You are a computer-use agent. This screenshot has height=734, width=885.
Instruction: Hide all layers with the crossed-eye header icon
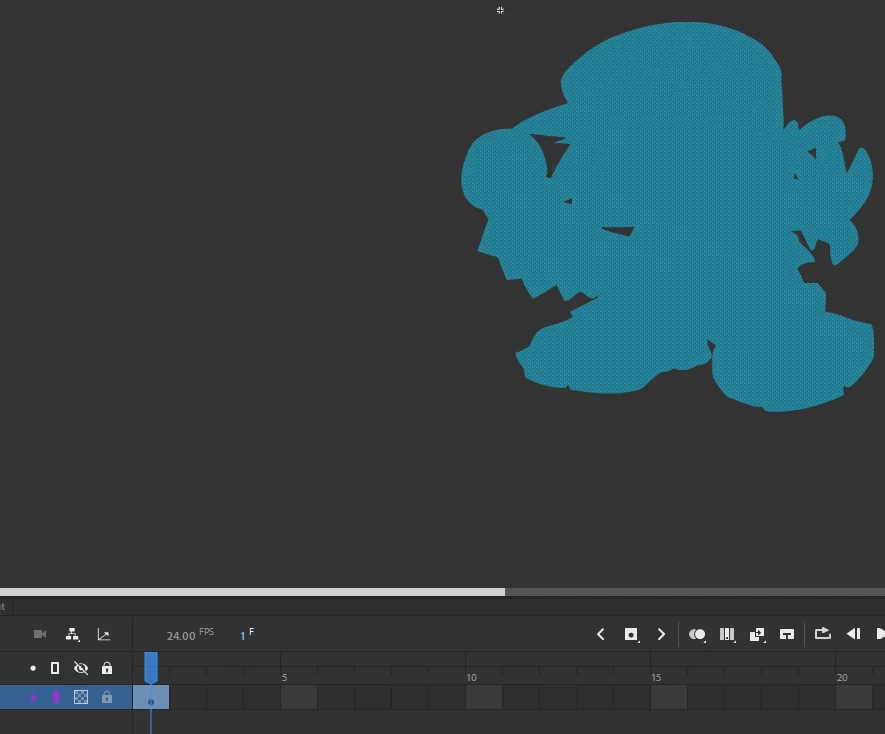tap(81, 668)
